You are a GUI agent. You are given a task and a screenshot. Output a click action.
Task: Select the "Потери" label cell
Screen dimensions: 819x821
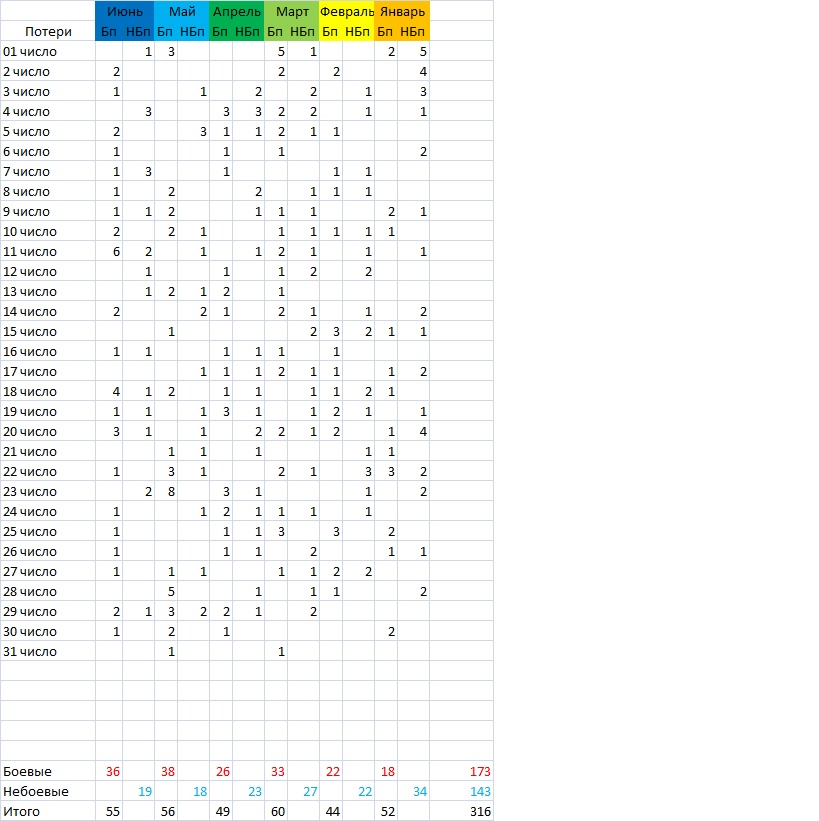[48, 32]
